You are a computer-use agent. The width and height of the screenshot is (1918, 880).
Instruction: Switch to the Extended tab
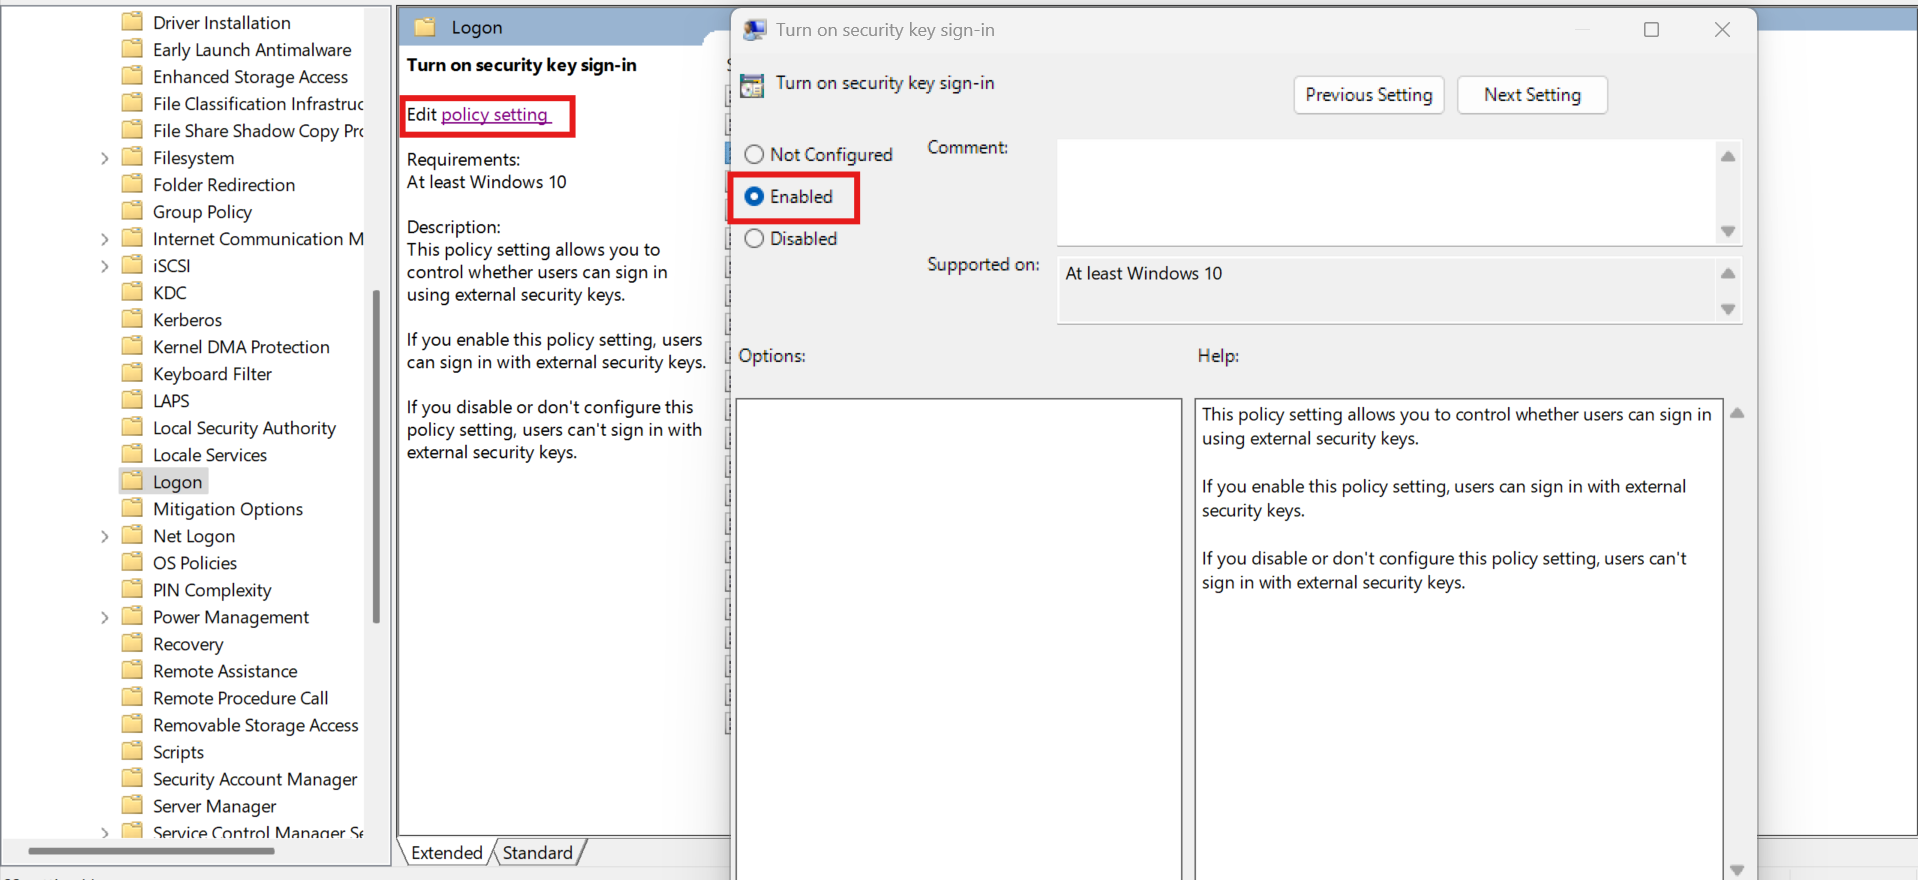point(446,852)
